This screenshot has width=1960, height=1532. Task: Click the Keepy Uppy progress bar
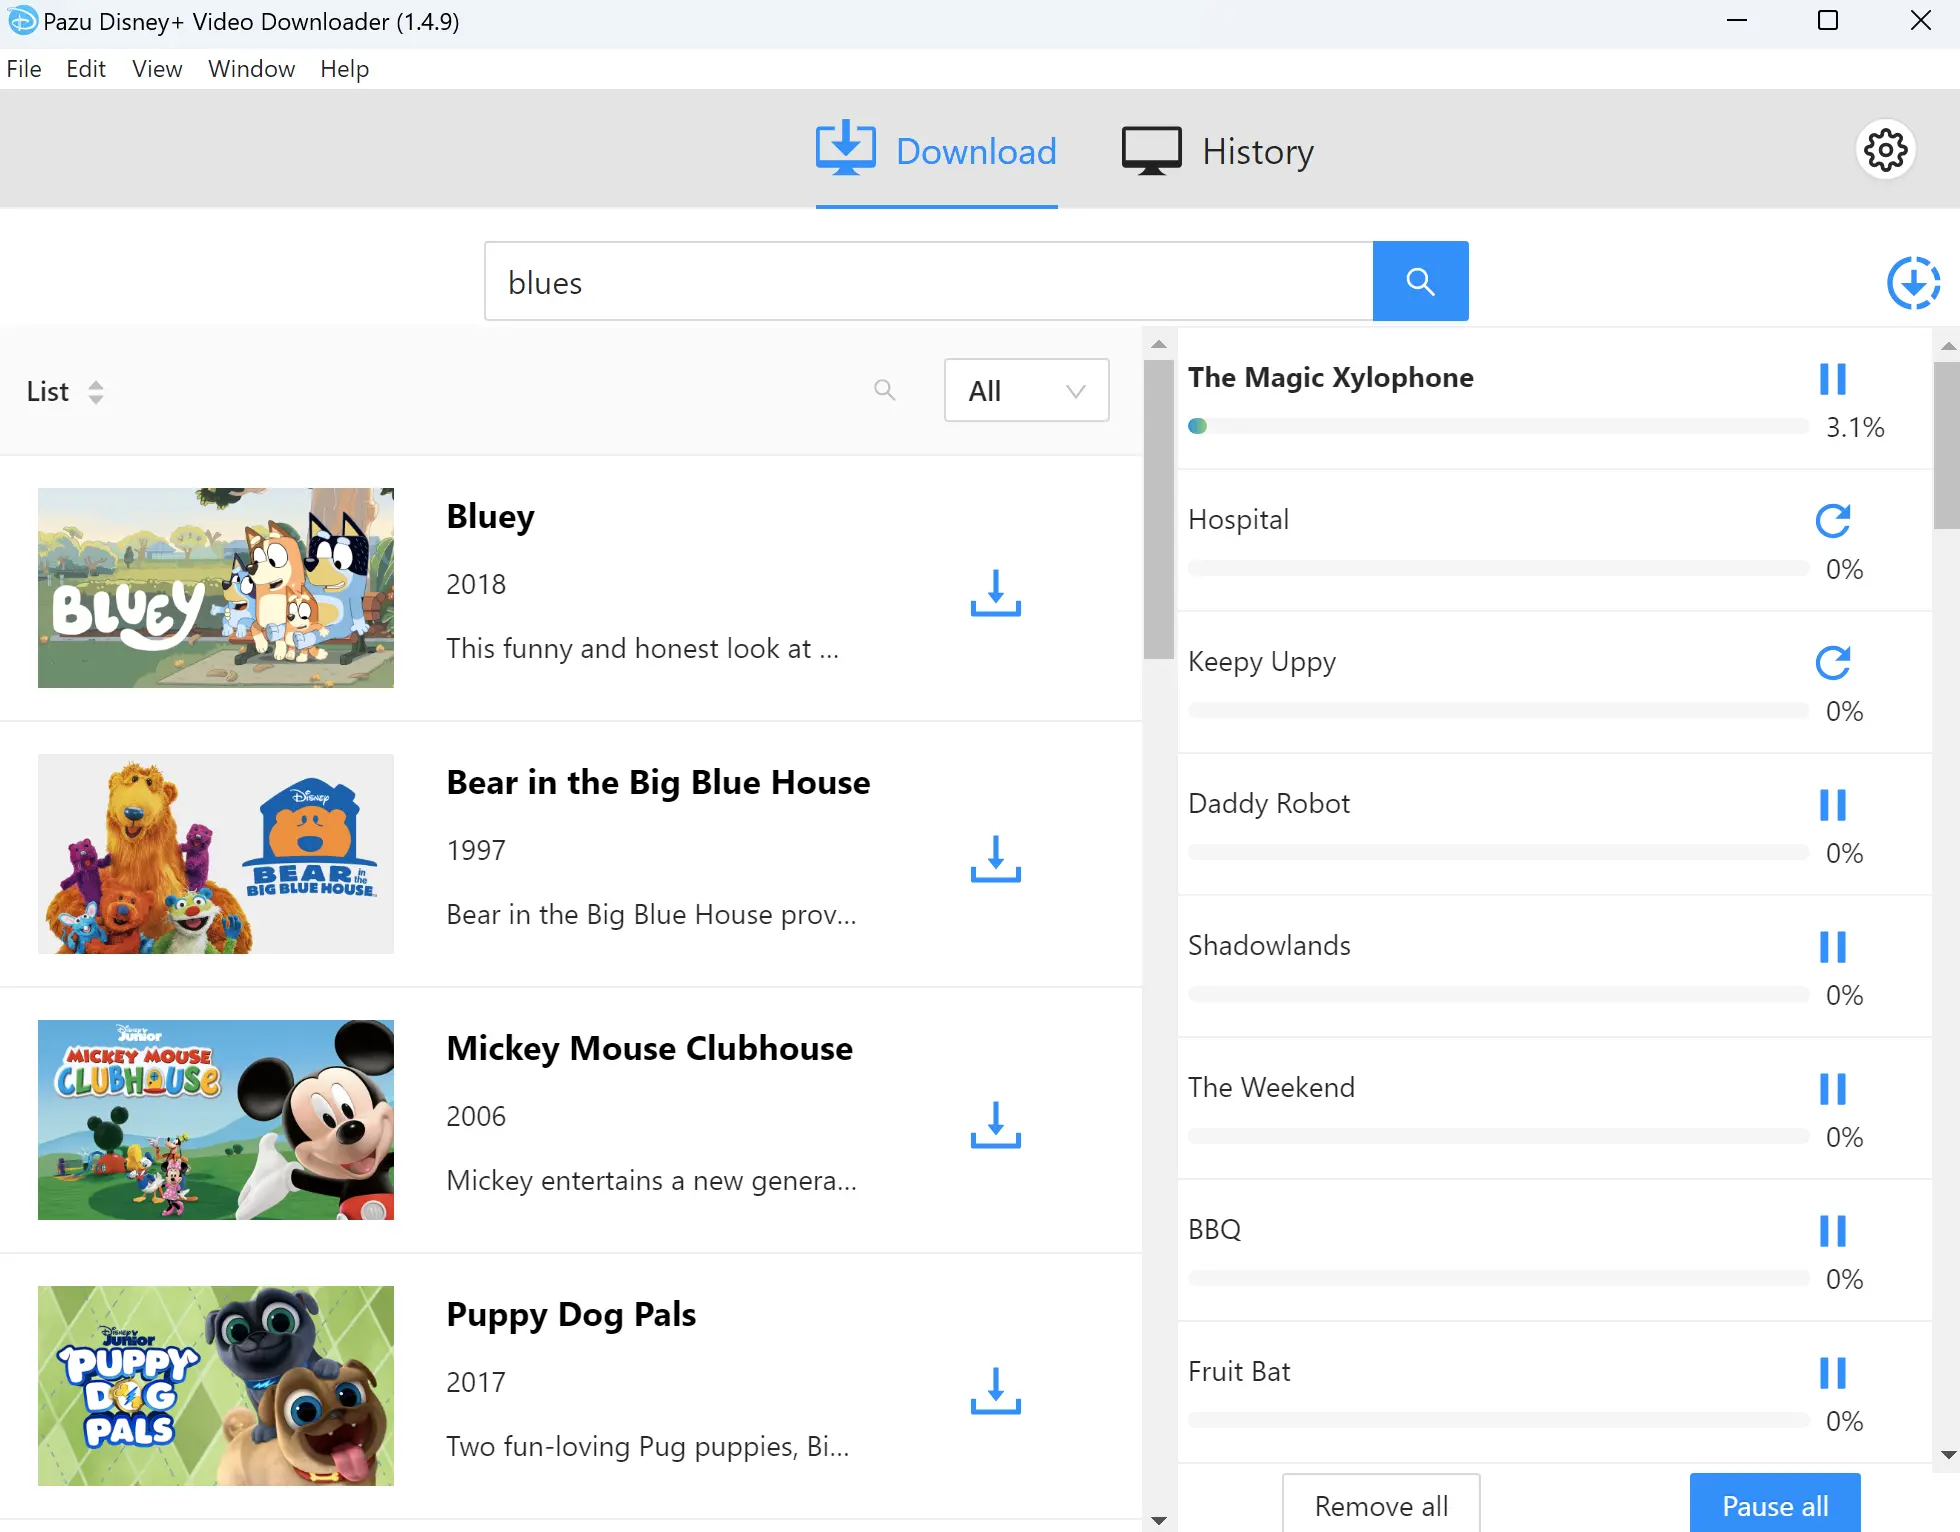click(x=1498, y=710)
